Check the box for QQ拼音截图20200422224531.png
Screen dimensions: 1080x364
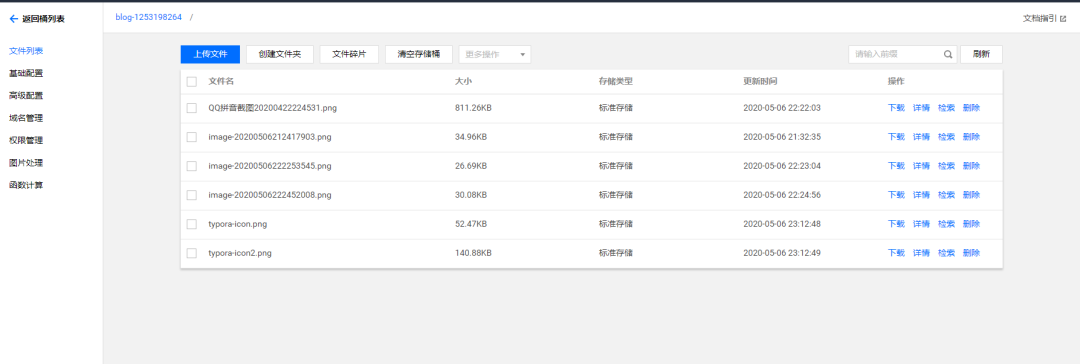pos(191,108)
